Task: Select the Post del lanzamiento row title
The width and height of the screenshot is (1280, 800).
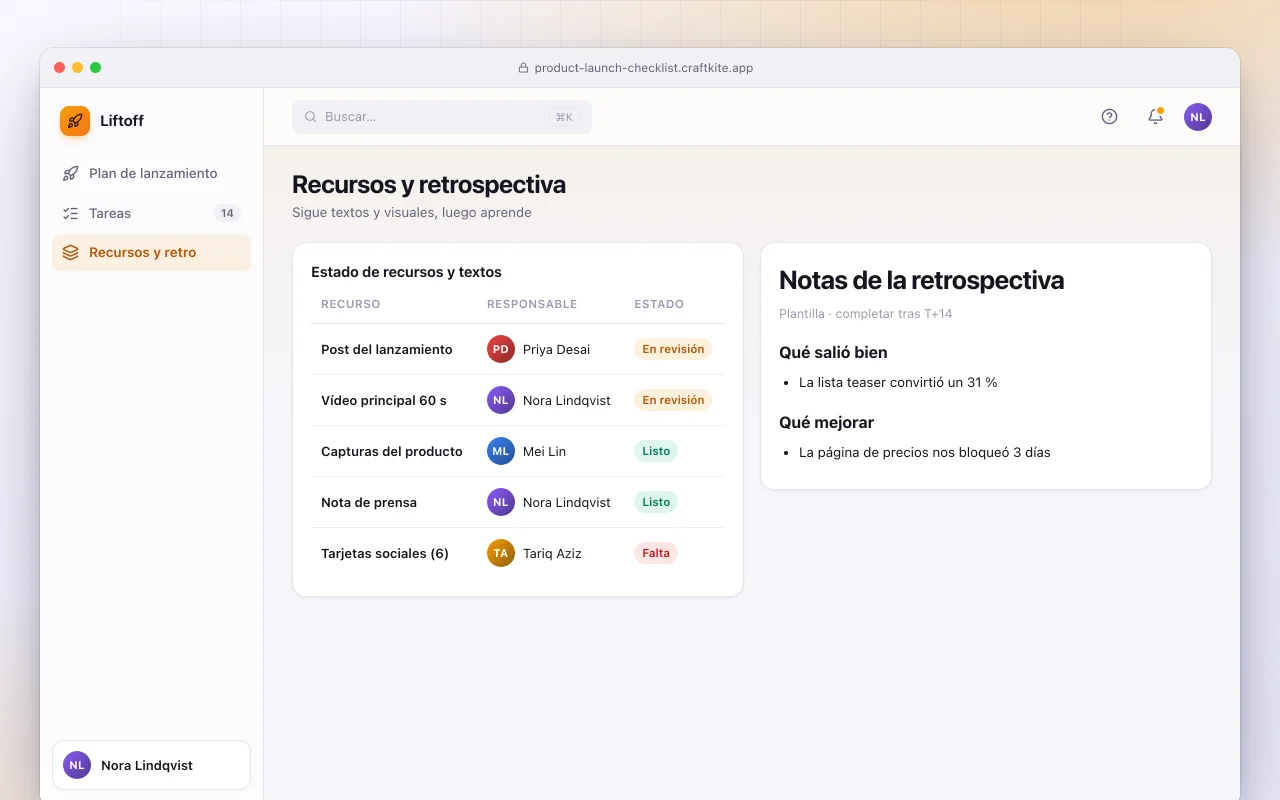Action: [x=387, y=349]
